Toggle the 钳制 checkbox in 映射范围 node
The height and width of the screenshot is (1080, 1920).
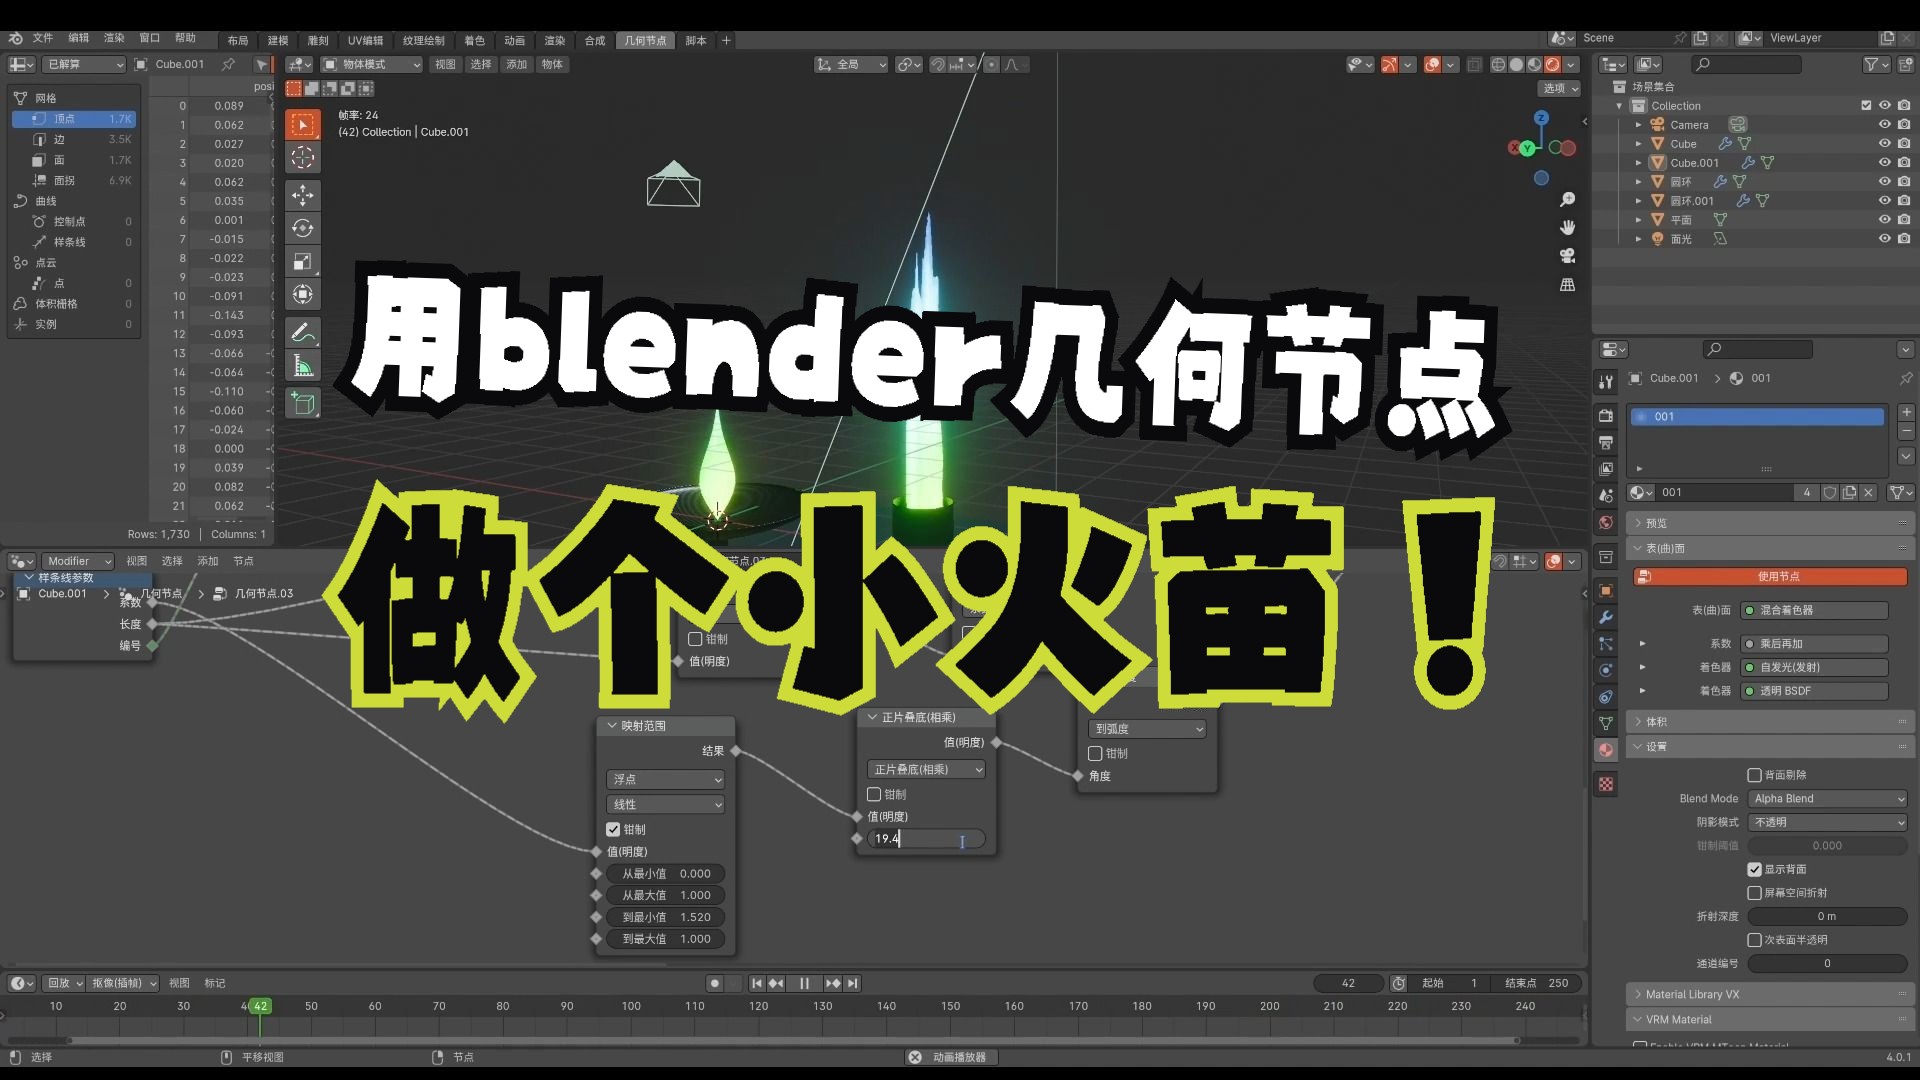click(x=616, y=829)
